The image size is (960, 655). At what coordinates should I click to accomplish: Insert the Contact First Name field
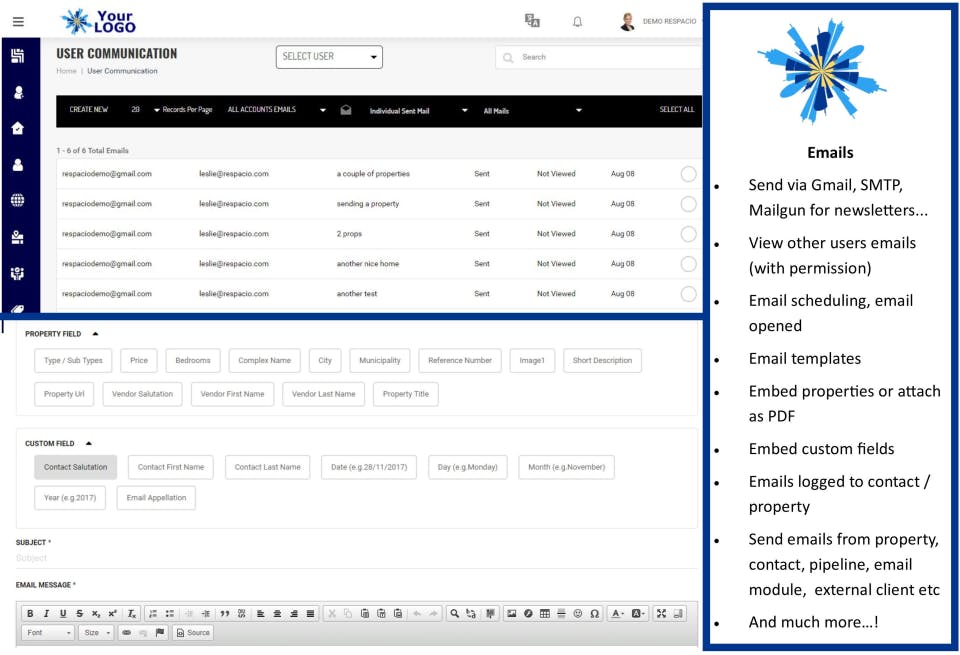click(x=171, y=467)
